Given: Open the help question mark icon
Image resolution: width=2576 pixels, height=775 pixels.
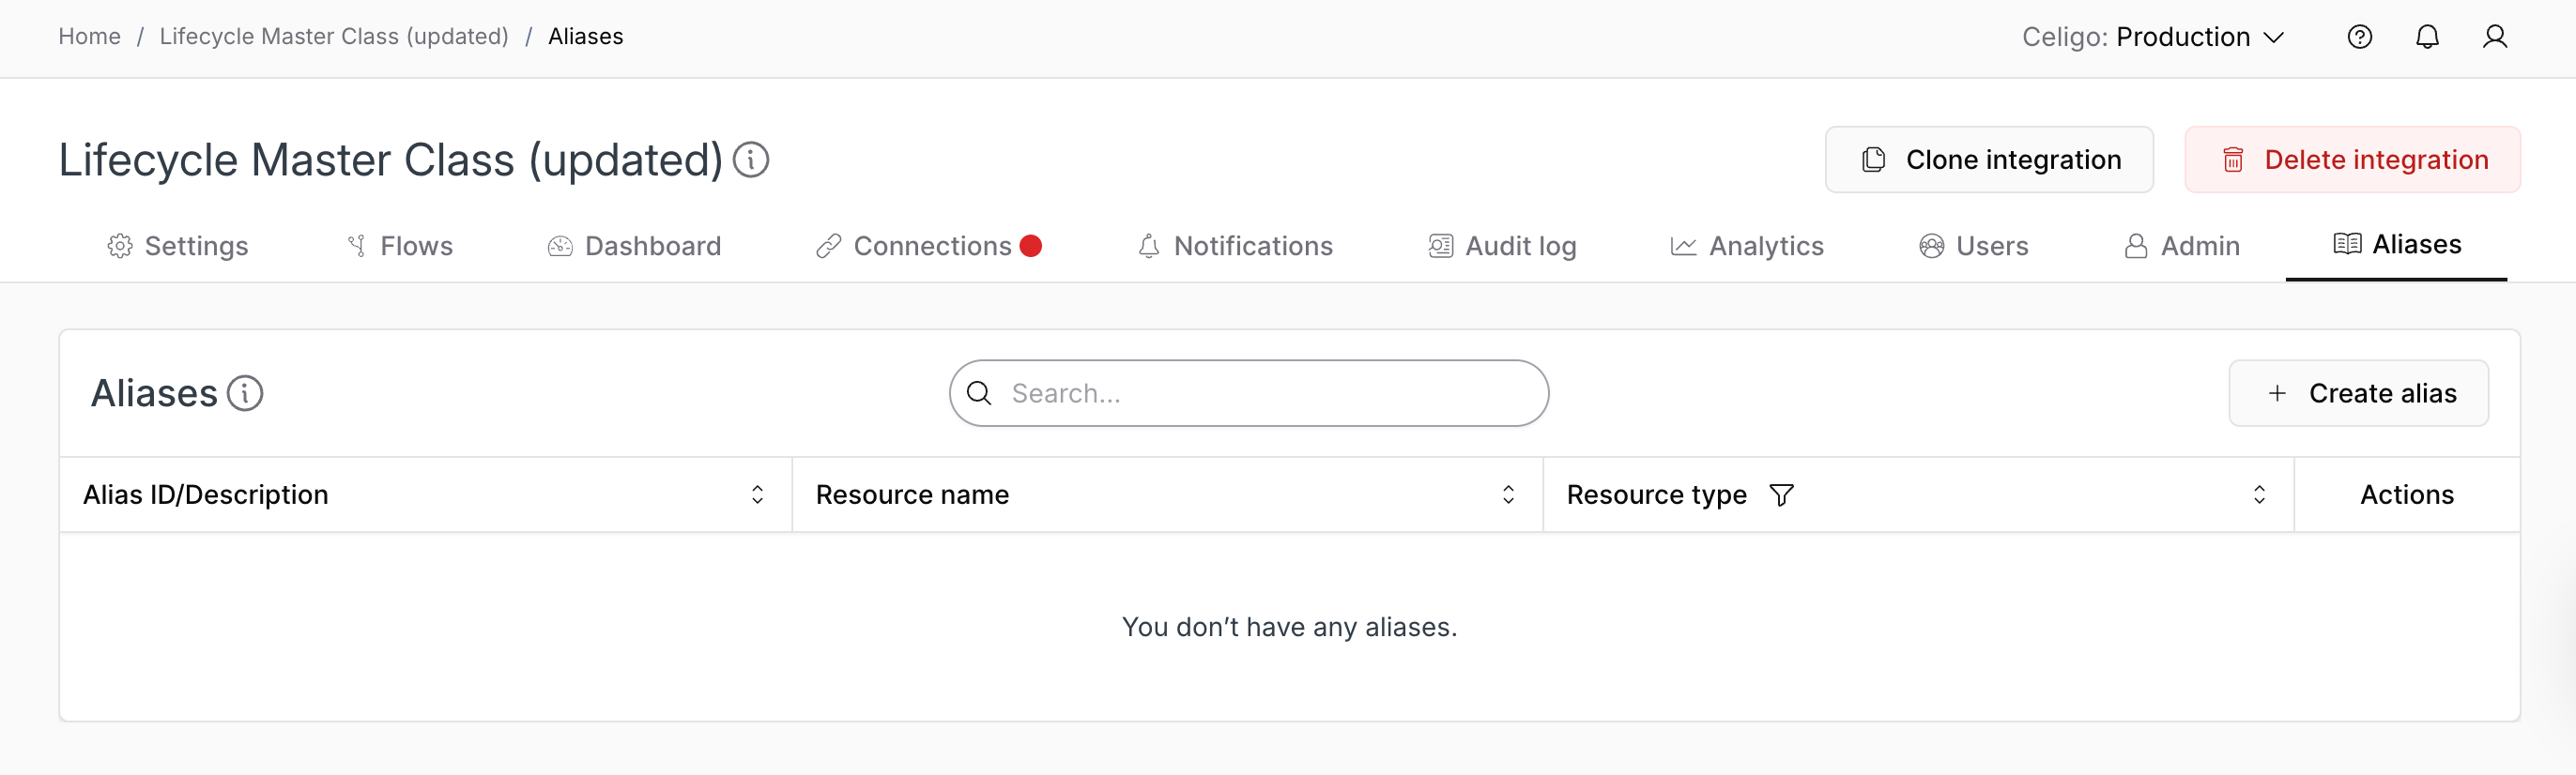Looking at the screenshot, I should click(x=2359, y=37).
